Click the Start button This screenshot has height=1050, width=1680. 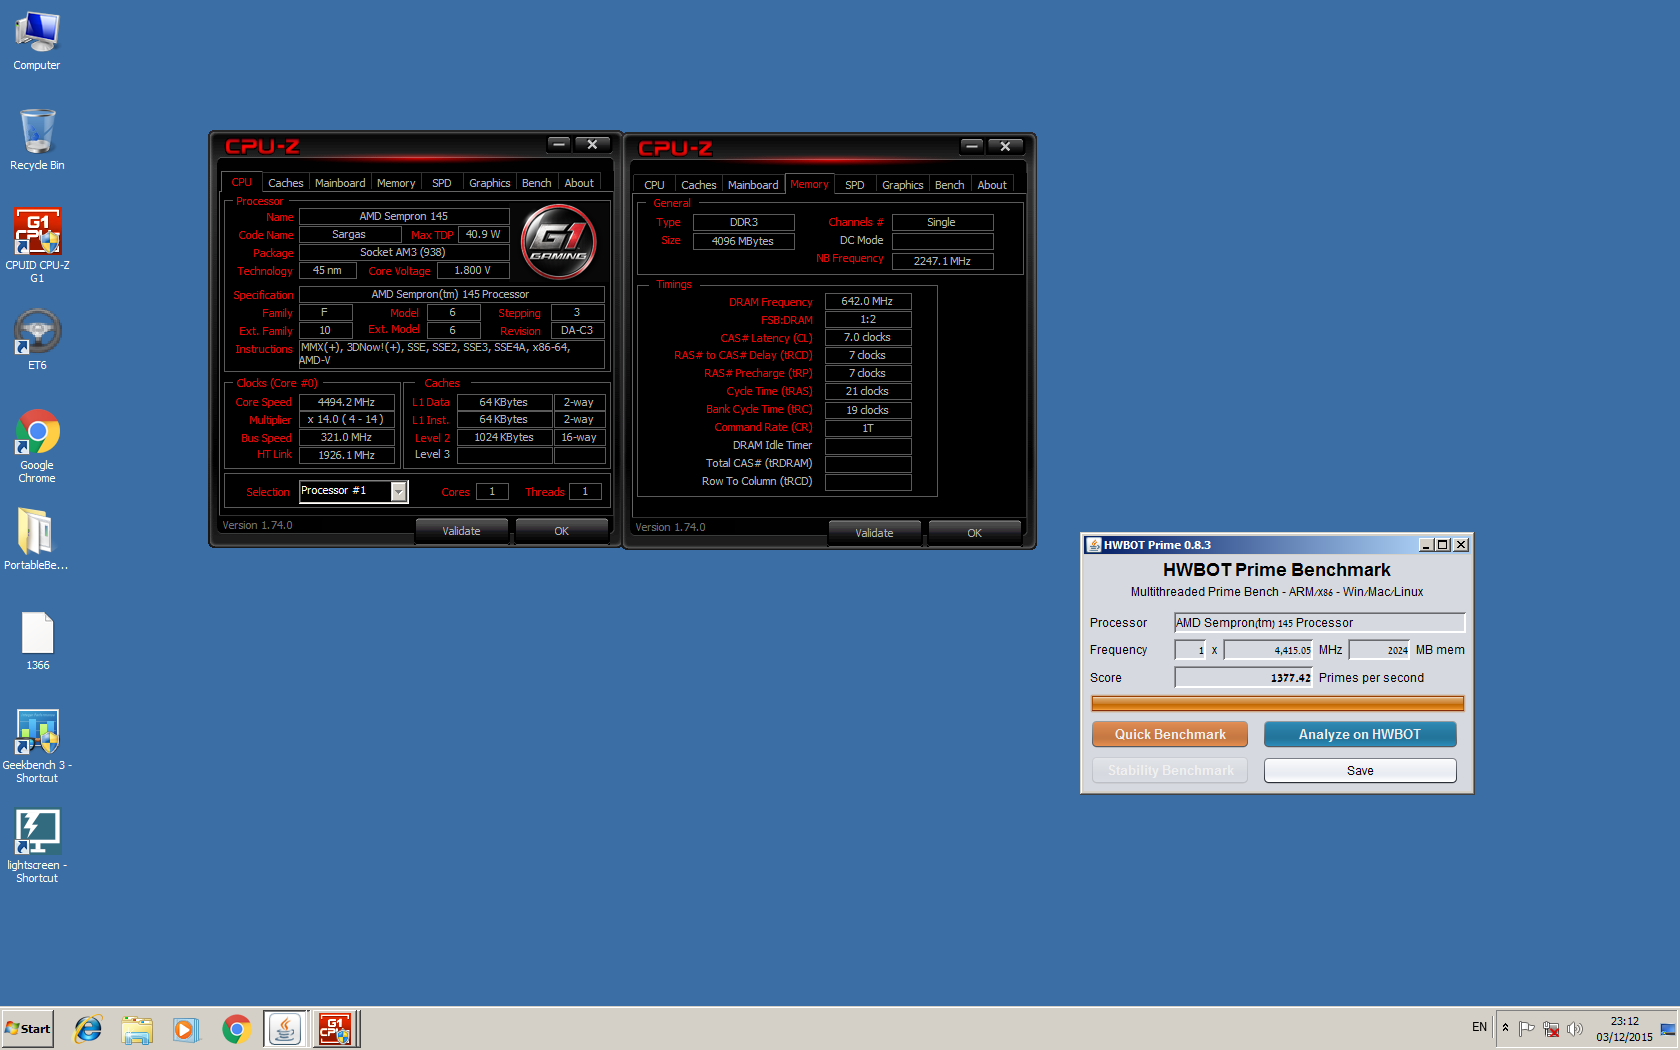click(x=27, y=1029)
